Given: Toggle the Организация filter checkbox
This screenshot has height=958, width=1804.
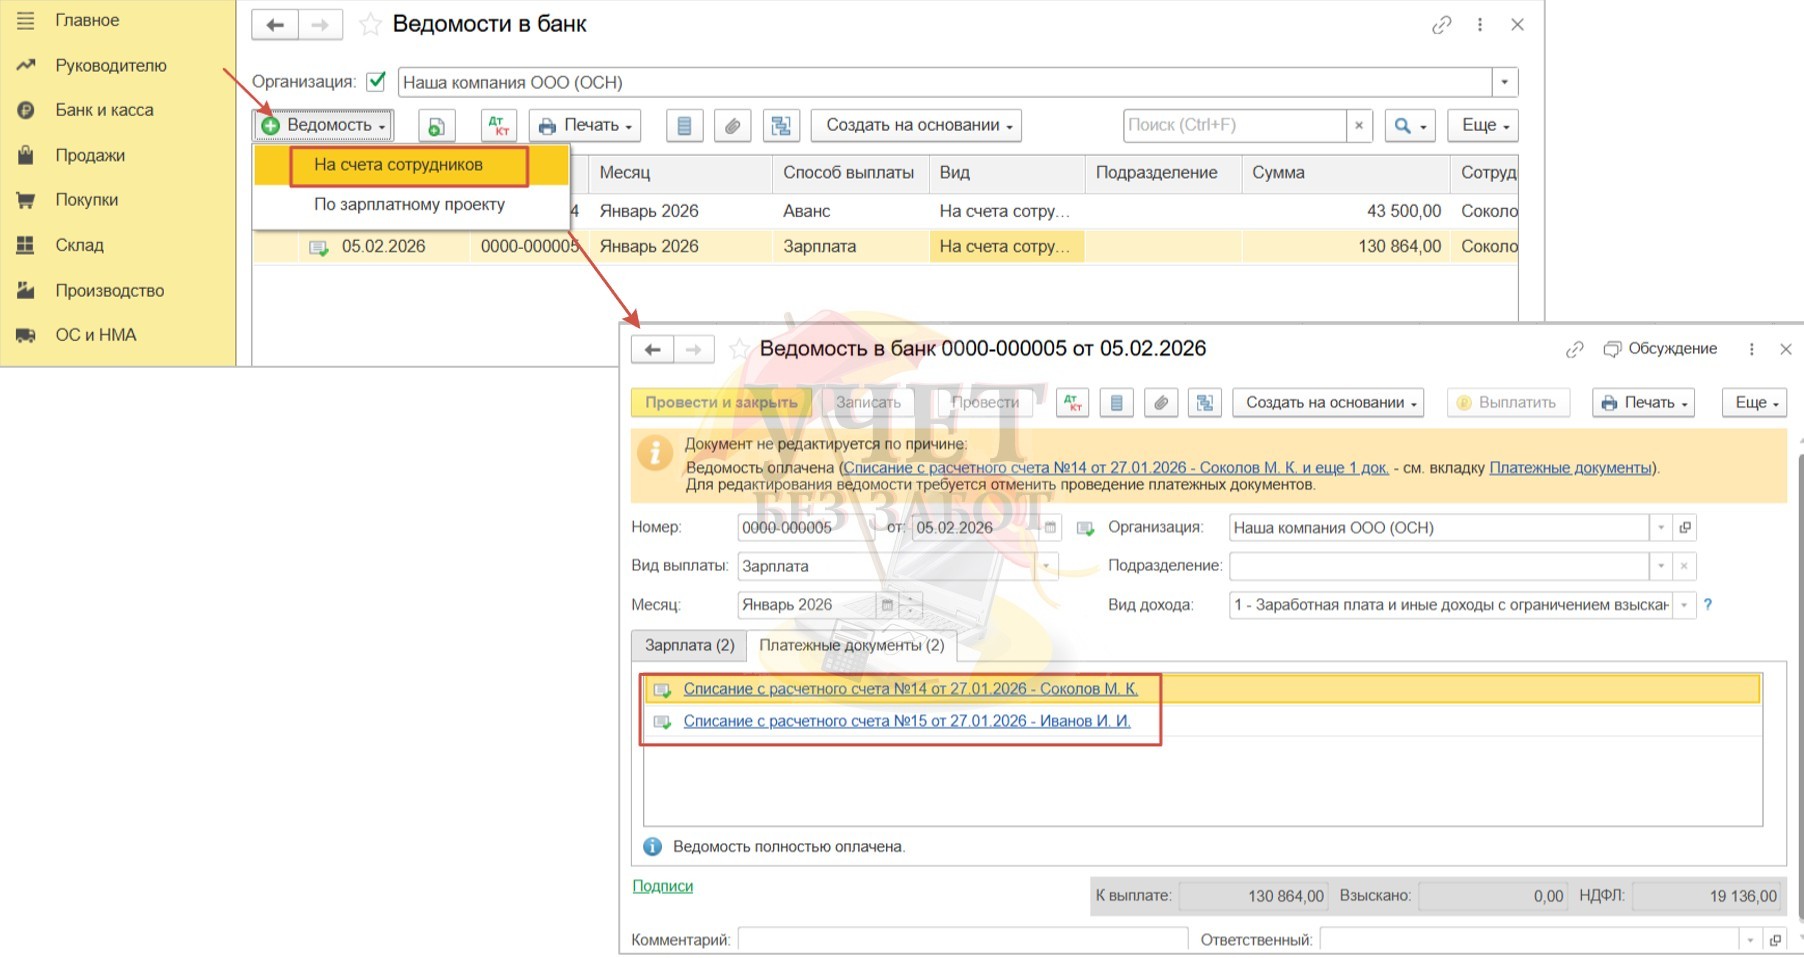Looking at the screenshot, I should pos(376,82).
